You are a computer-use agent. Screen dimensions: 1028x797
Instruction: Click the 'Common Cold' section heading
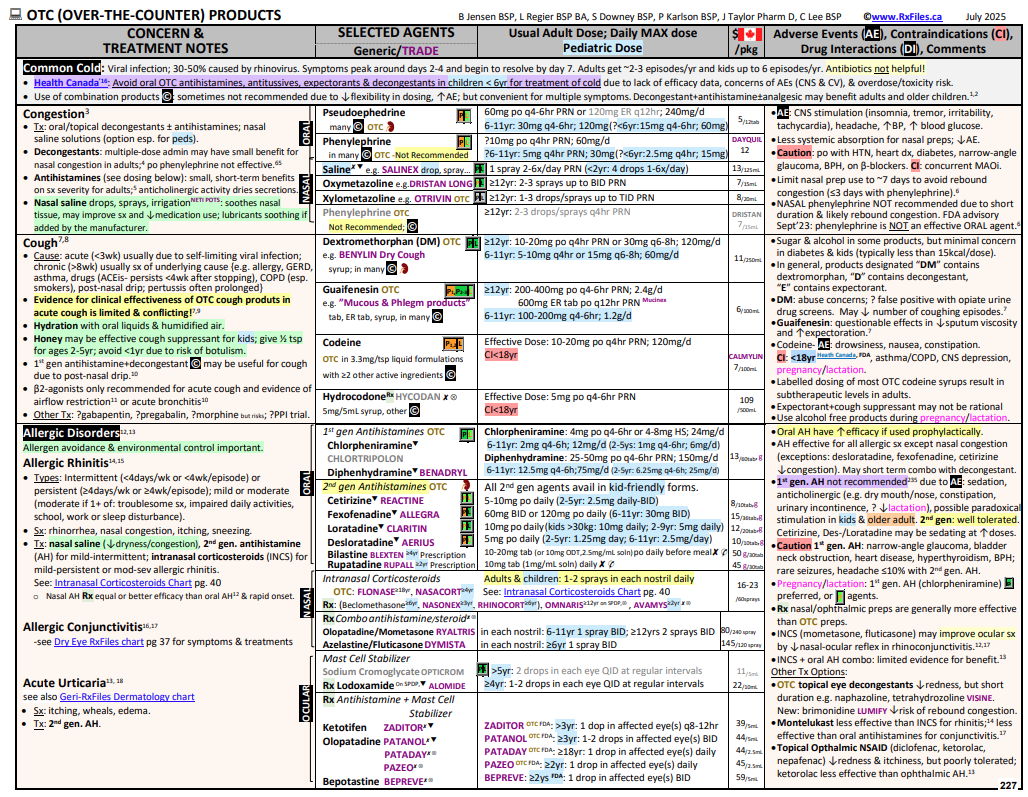tap(62, 68)
